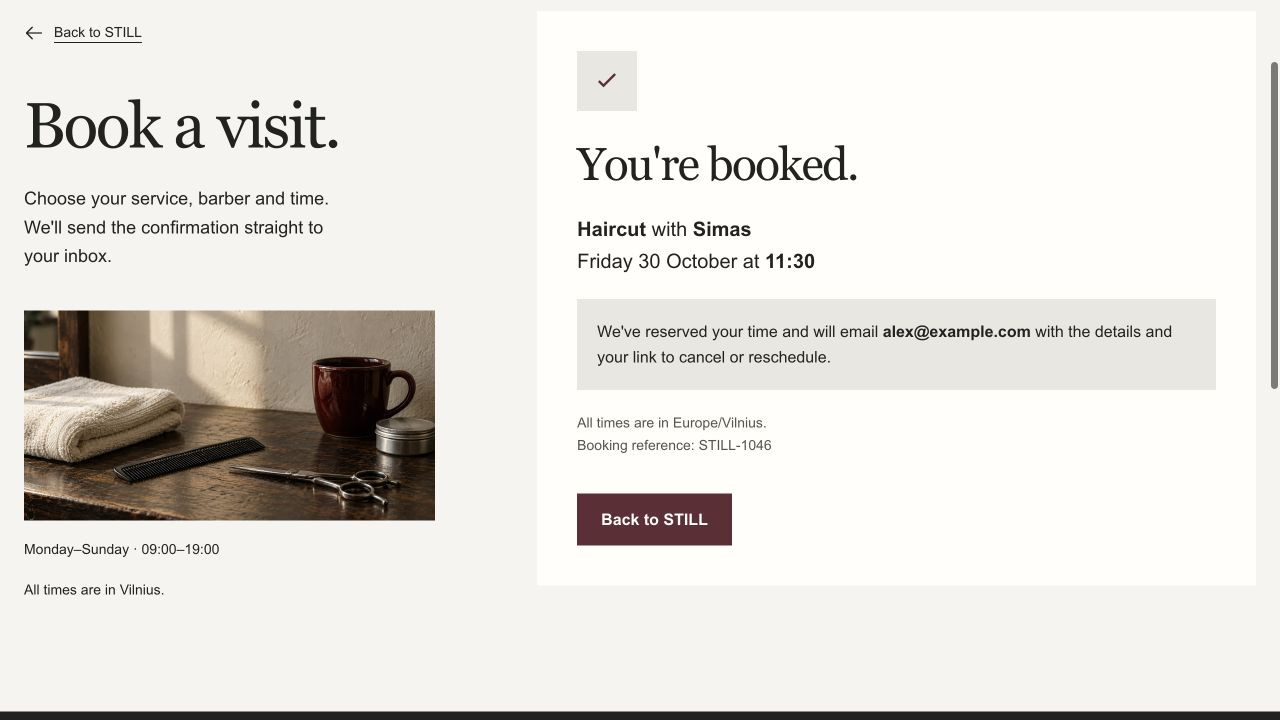Click the dark footer bar at bottom
This screenshot has height=720, width=1280.
tap(640, 716)
